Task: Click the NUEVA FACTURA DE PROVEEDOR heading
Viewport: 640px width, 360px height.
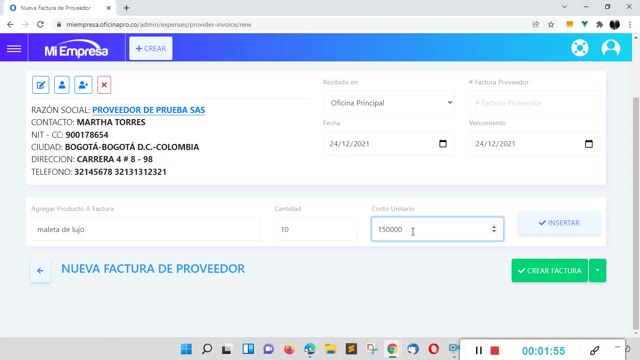Action: 153,269
